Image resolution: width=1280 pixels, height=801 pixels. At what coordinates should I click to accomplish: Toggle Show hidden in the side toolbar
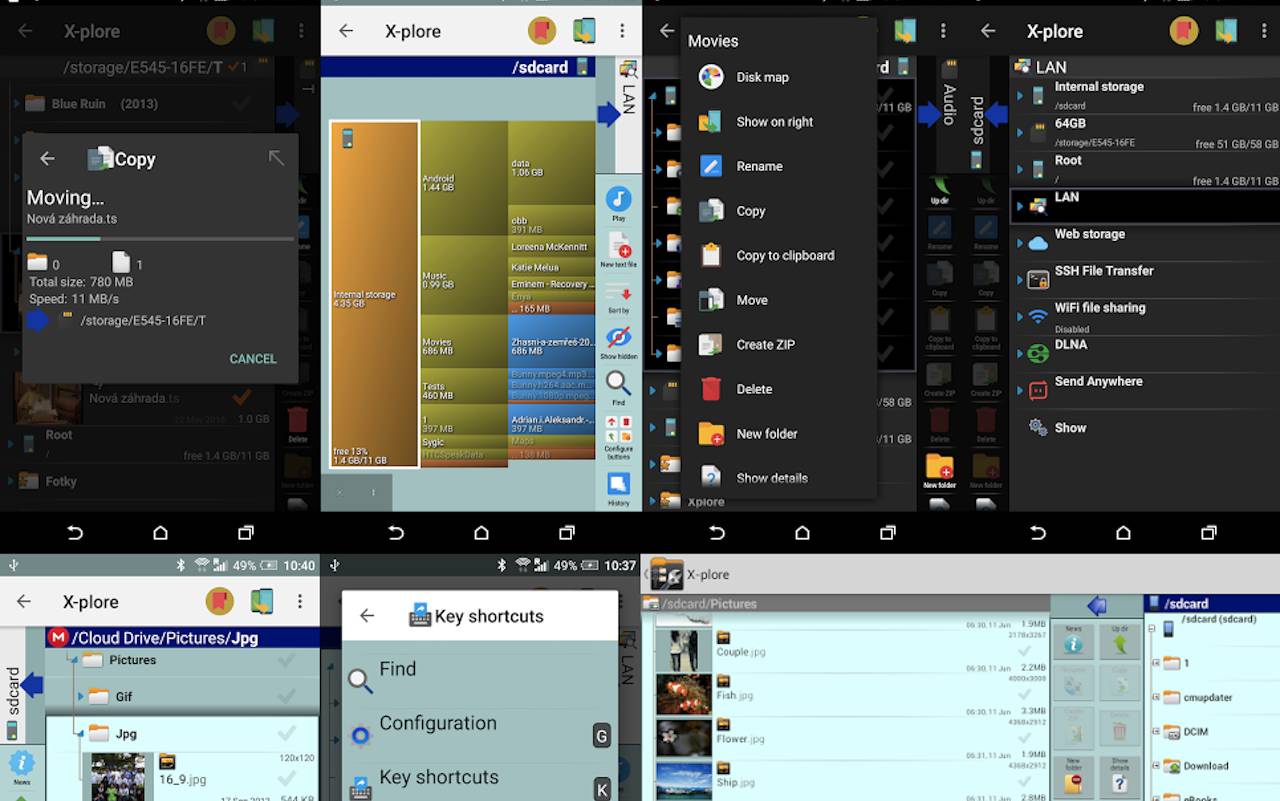click(618, 342)
